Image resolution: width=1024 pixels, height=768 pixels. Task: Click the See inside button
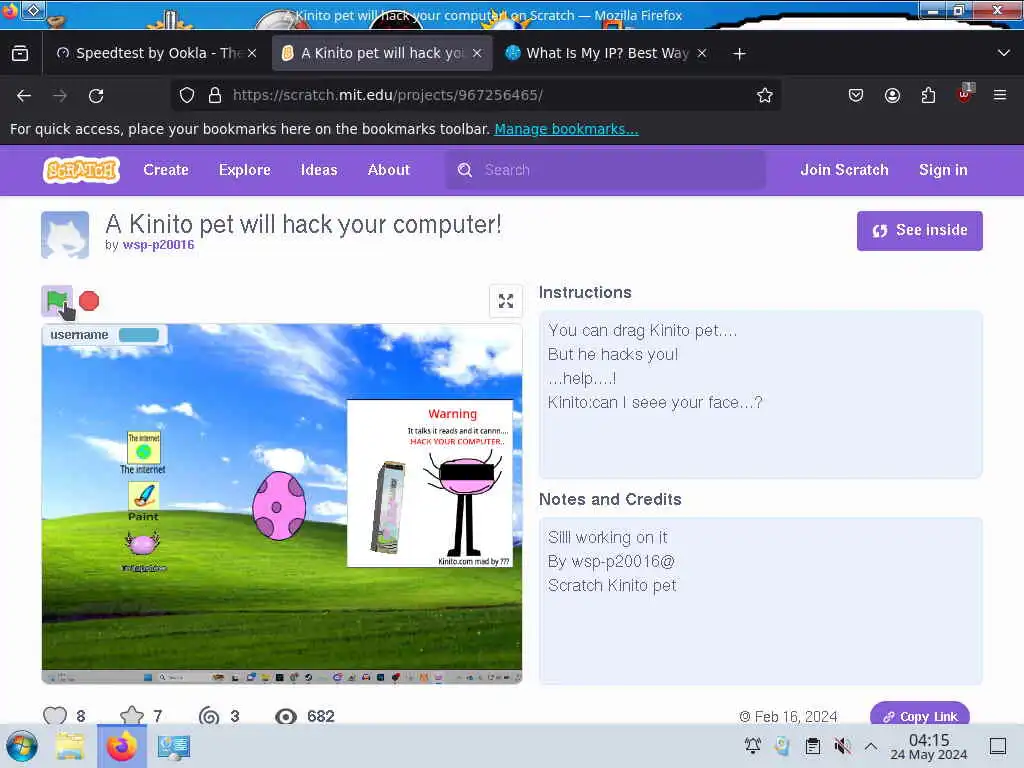[x=920, y=231]
